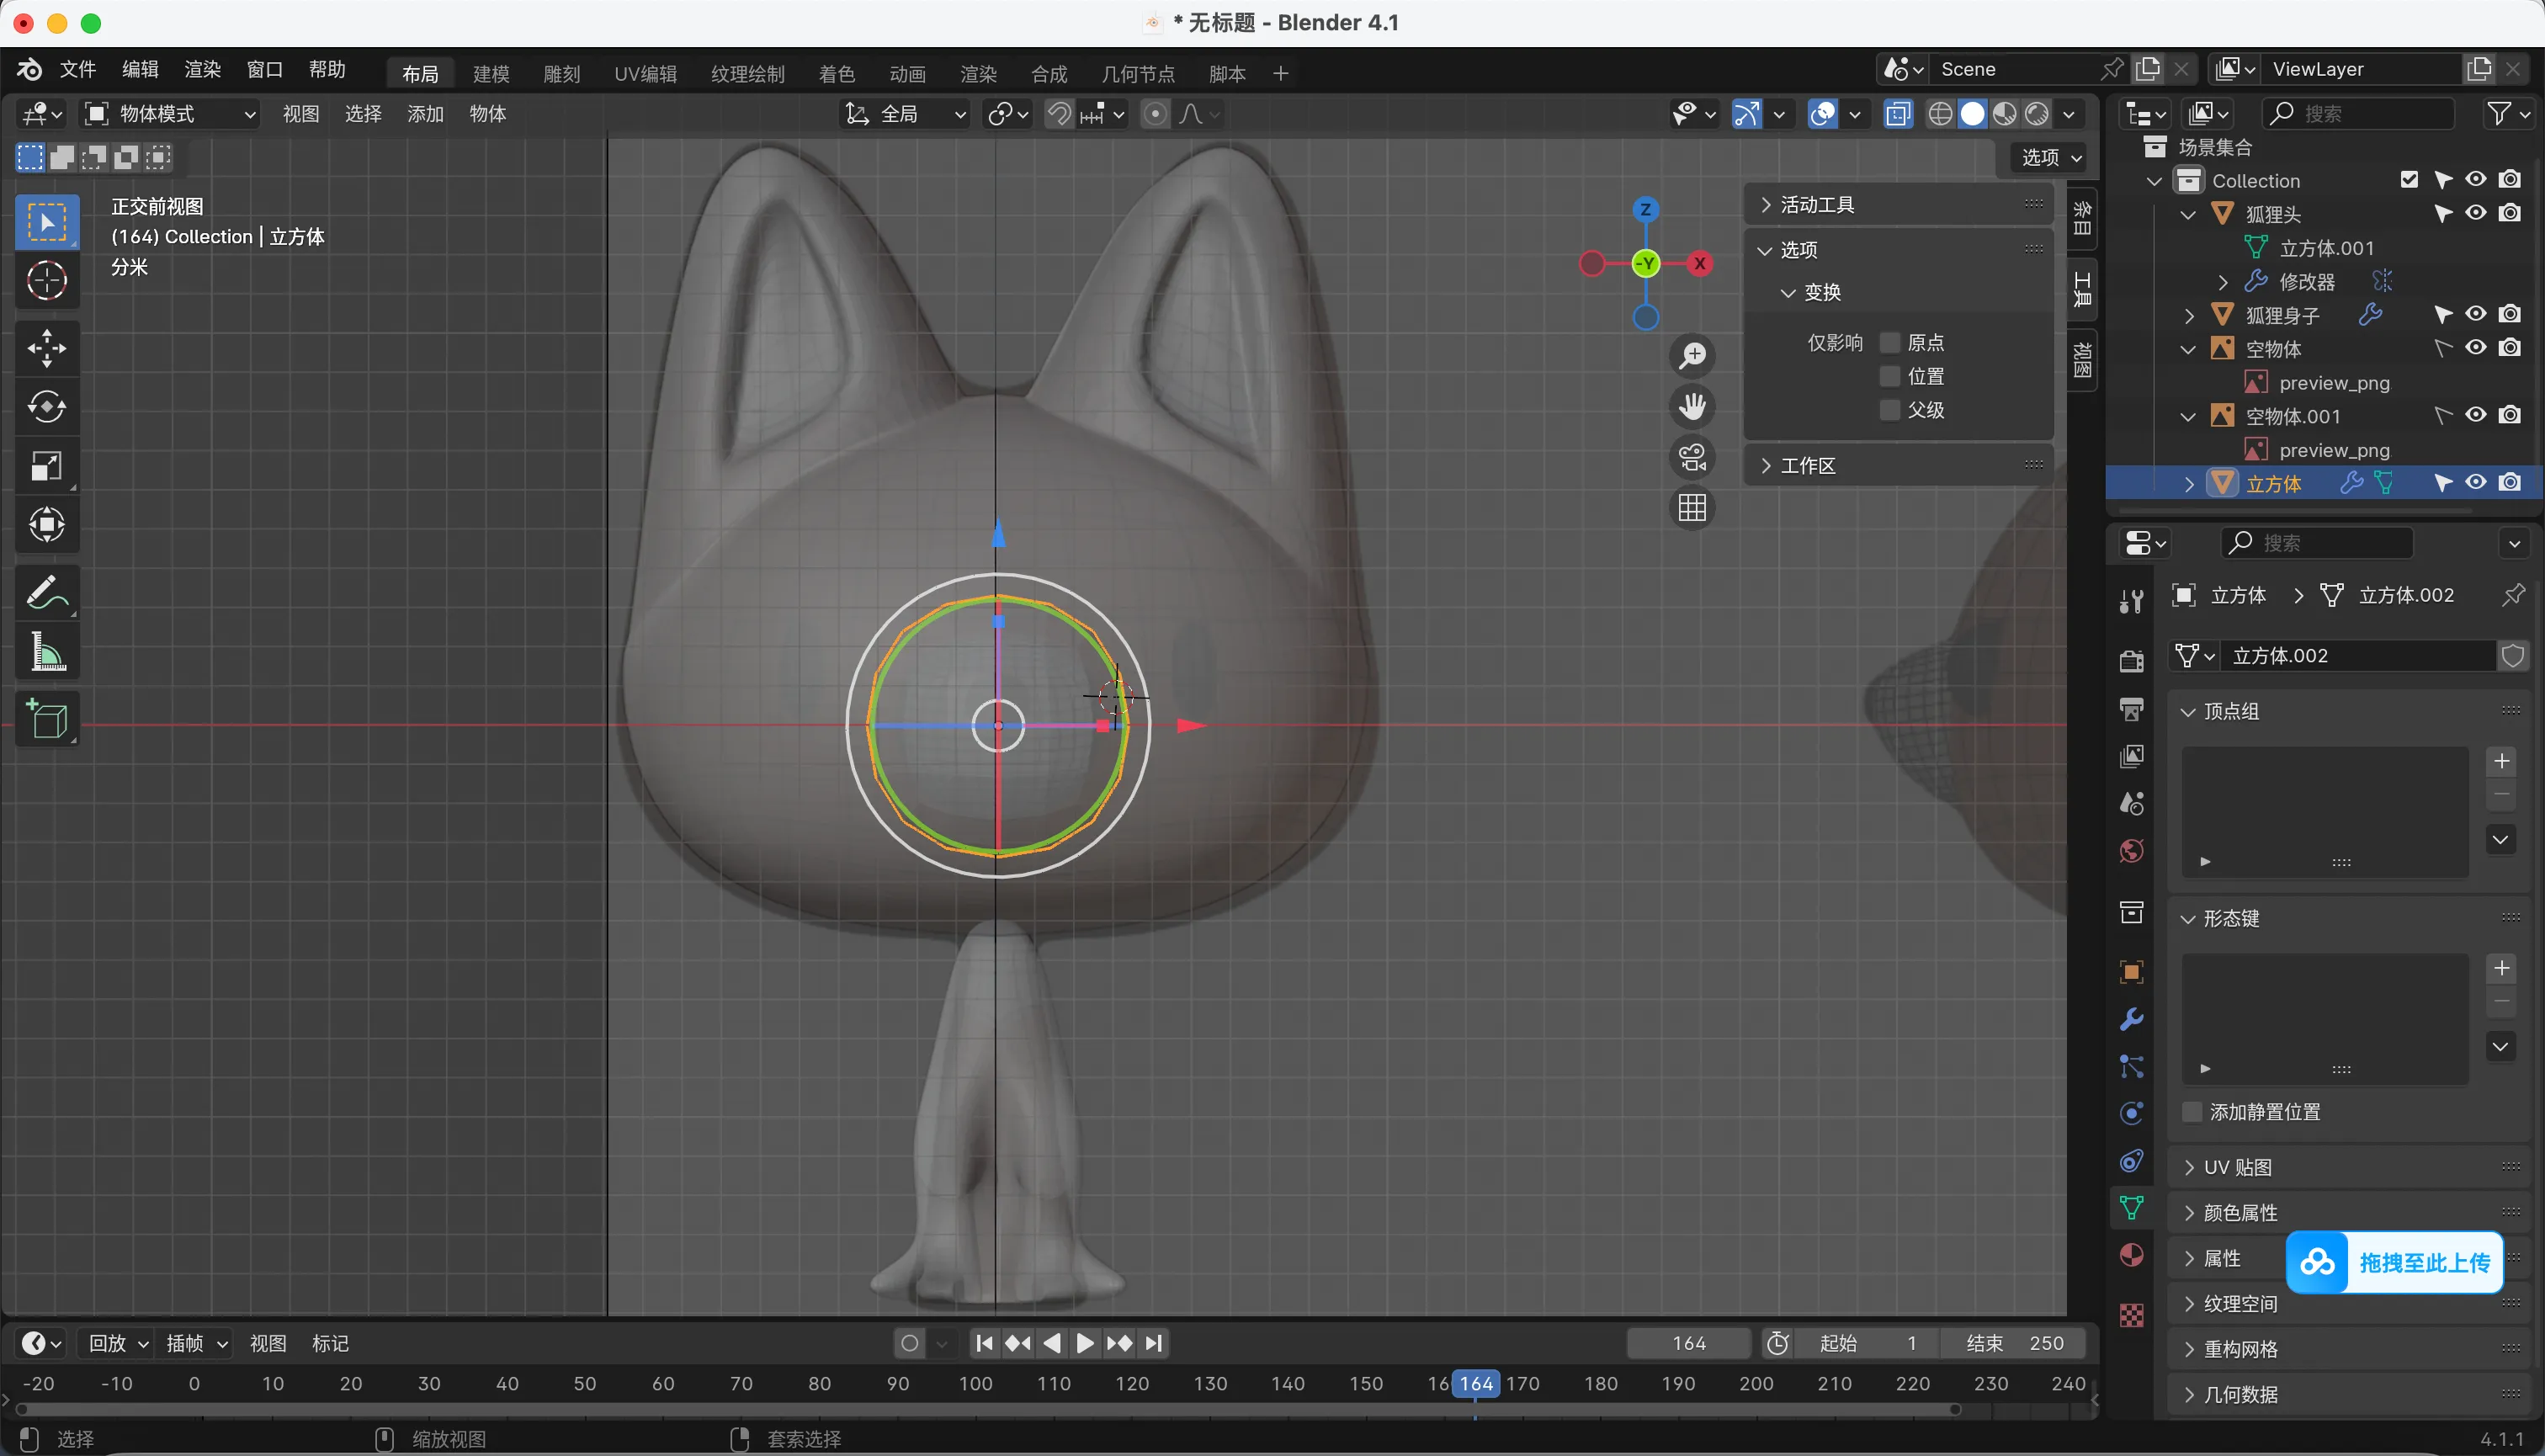Select the Rotate tool
This screenshot has height=1456, width=2545.
(x=46, y=407)
